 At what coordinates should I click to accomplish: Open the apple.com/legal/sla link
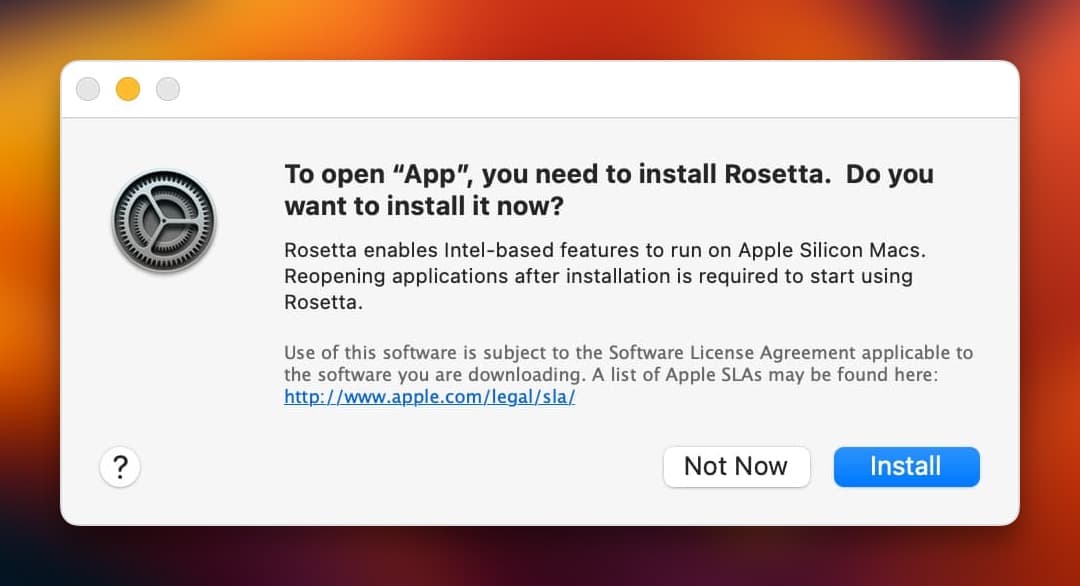click(x=429, y=397)
